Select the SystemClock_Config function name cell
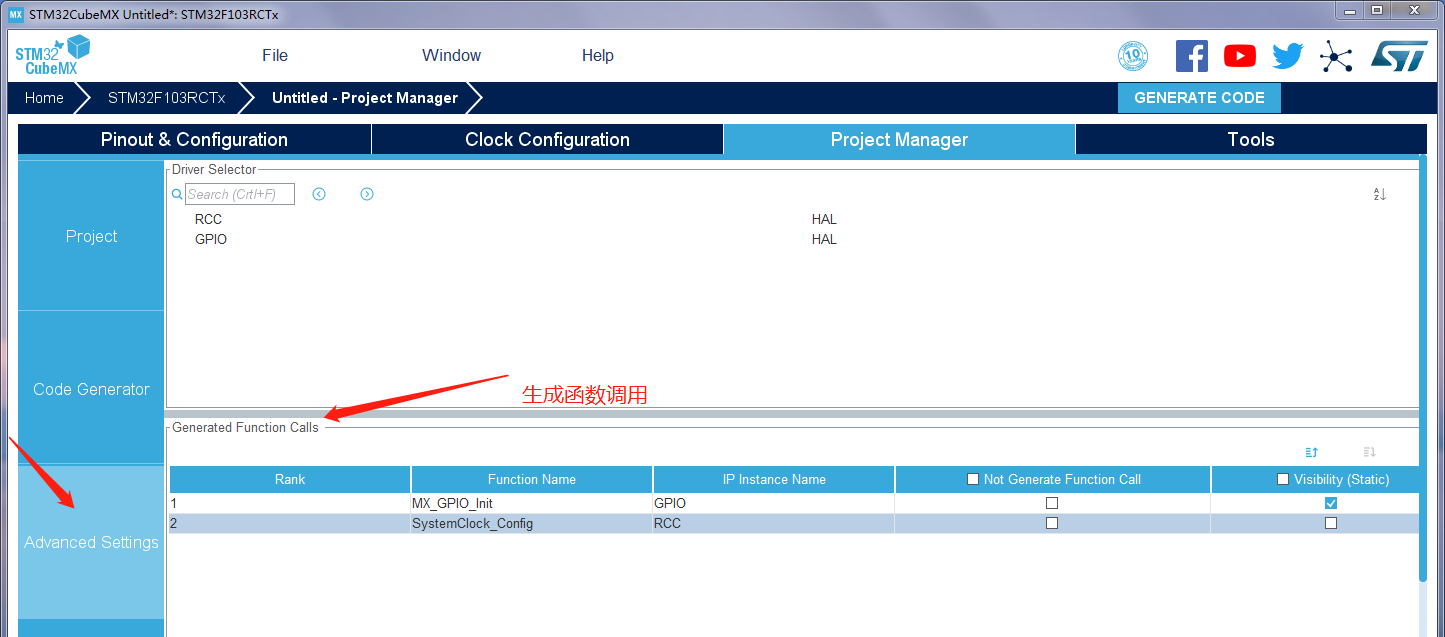This screenshot has width=1445, height=637. tap(531, 523)
